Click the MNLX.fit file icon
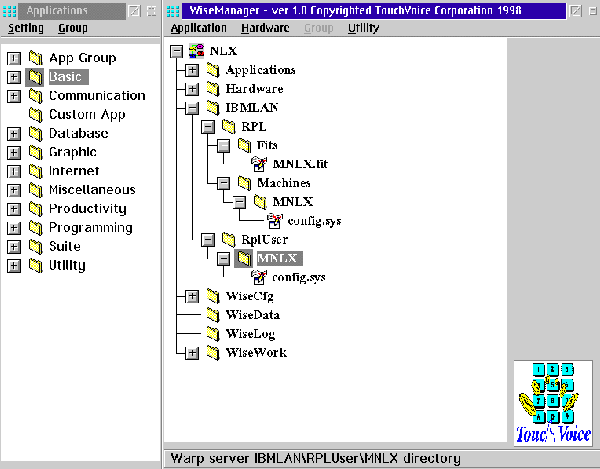Viewport: 600px width, 469px height. click(x=259, y=164)
